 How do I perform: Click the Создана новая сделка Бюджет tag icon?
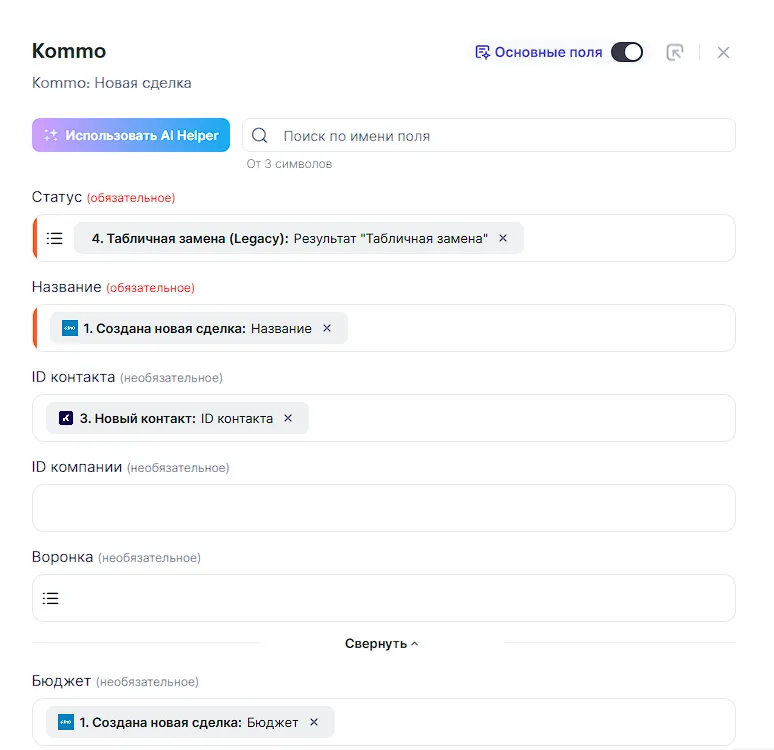click(66, 722)
